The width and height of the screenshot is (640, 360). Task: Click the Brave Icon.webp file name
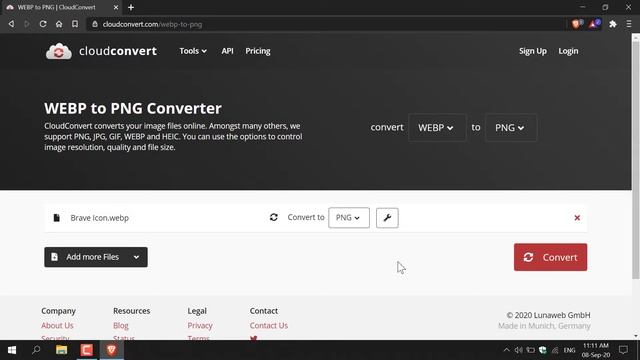(100, 218)
